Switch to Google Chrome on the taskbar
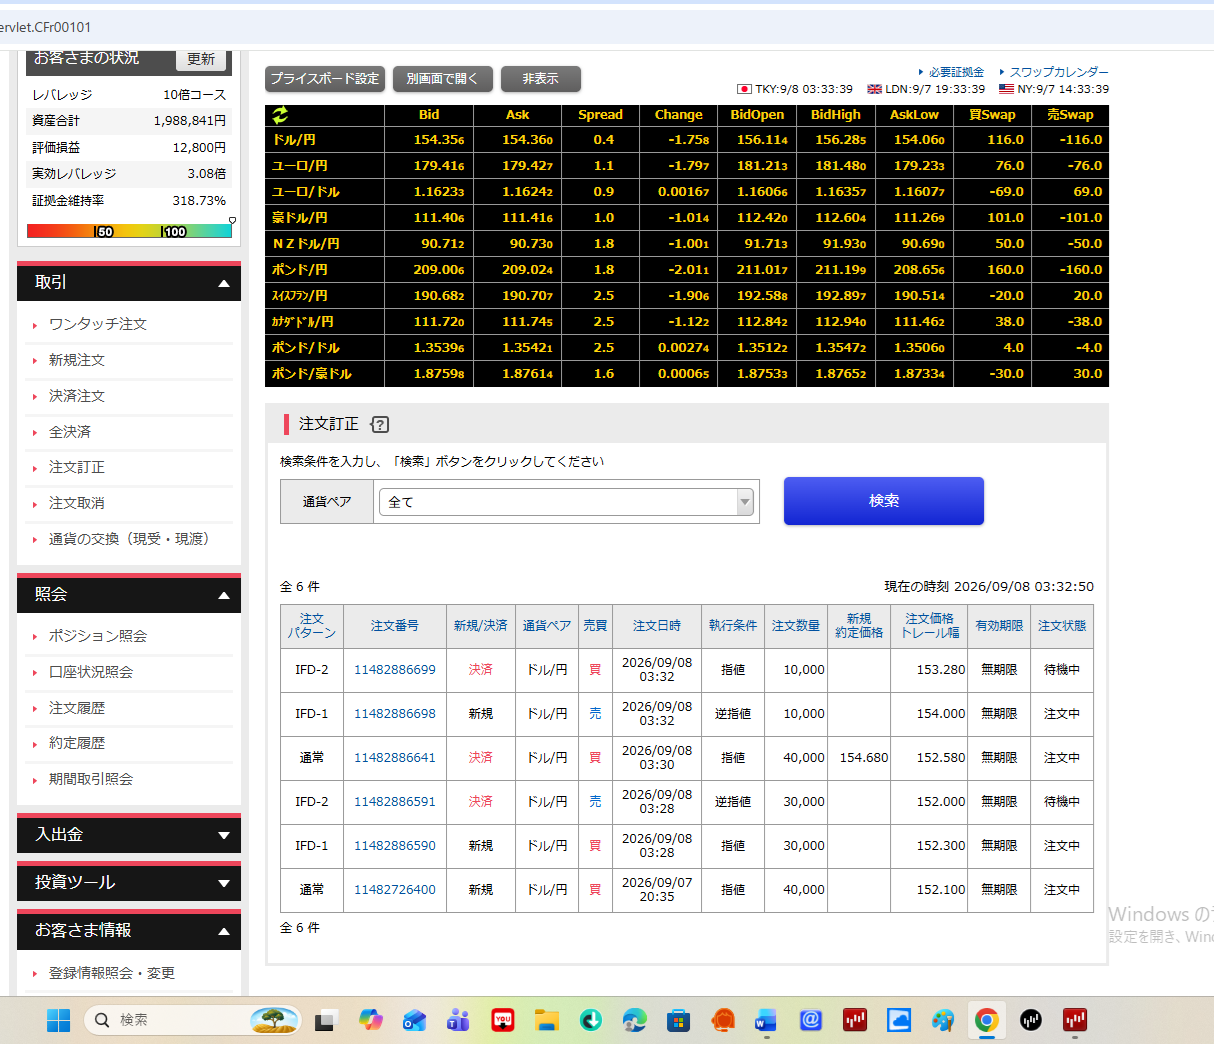The image size is (1214, 1044). click(x=986, y=1020)
